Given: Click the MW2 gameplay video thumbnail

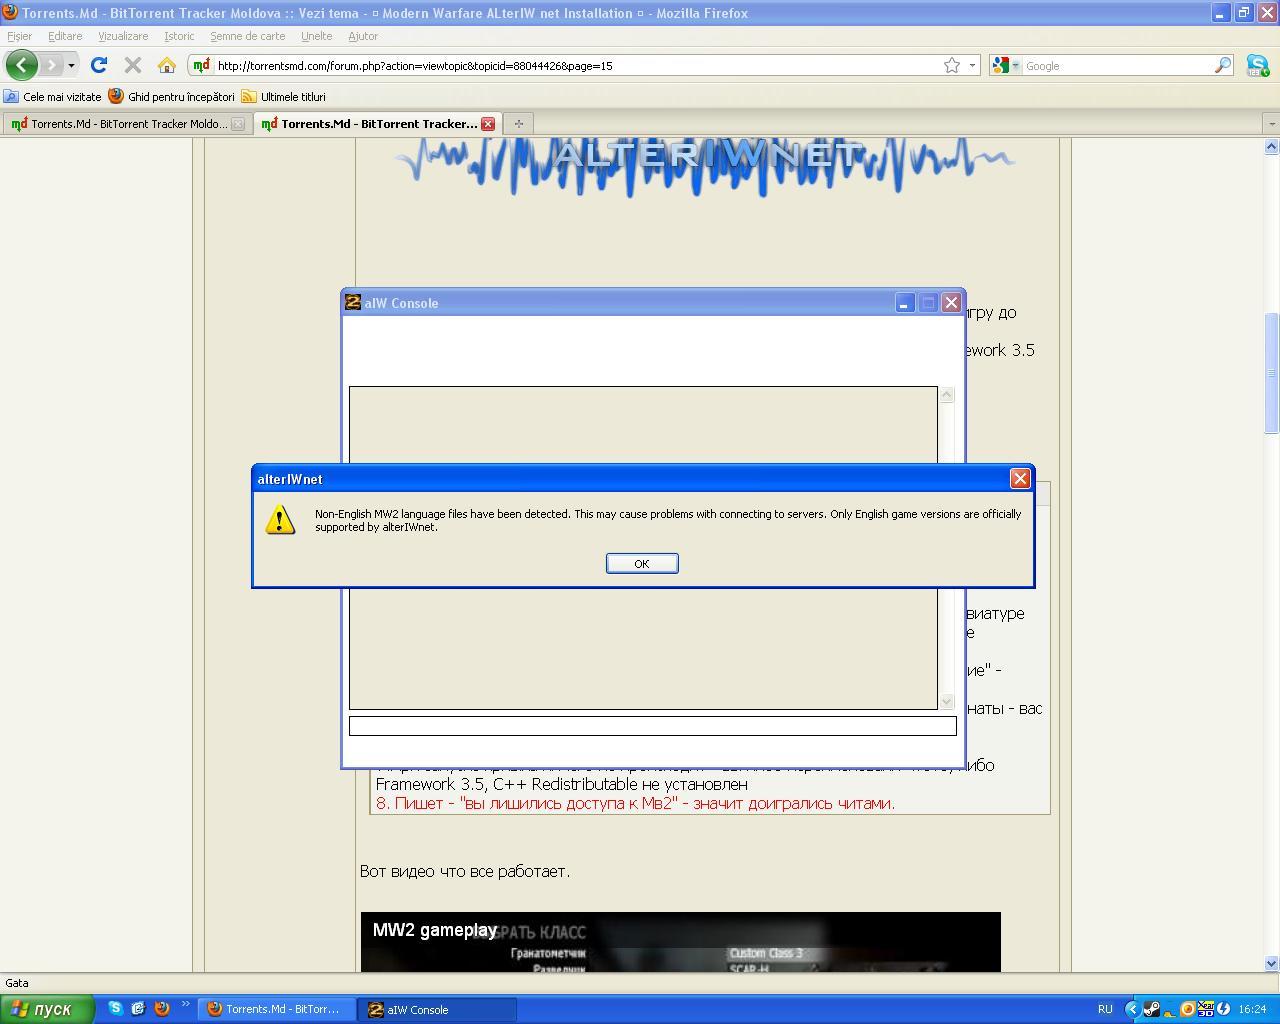Looking at the screenshot, I should click(x=680, y=941).
